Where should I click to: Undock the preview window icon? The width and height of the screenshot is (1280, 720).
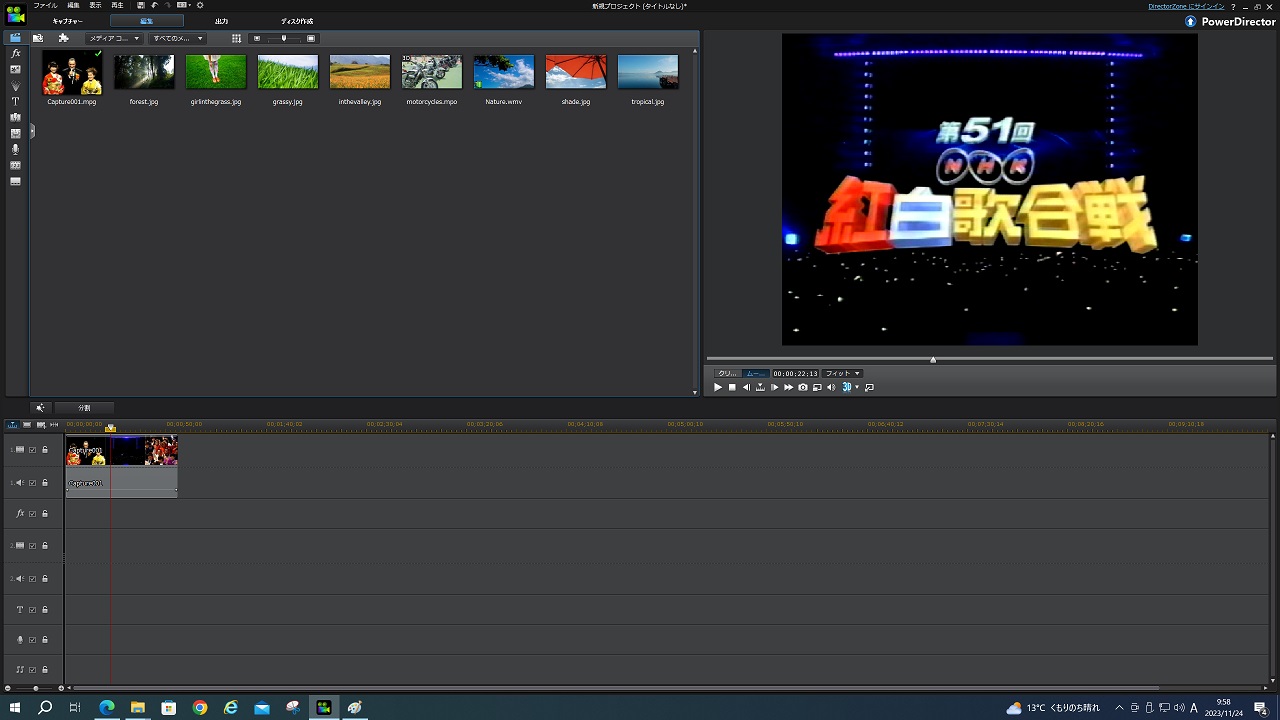pyautogui.click(x=869, y=387)
